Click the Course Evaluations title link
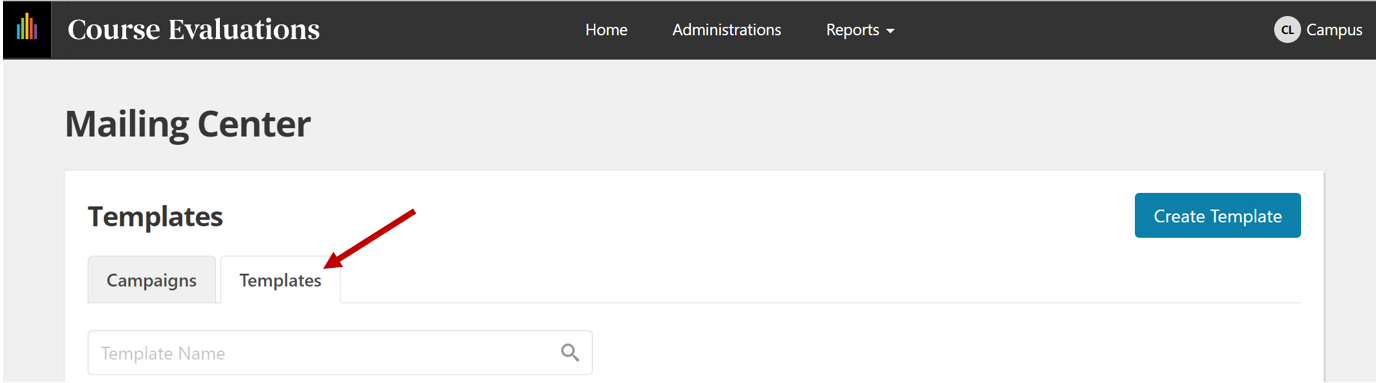The image size is (1376, 383). point(194,30)
